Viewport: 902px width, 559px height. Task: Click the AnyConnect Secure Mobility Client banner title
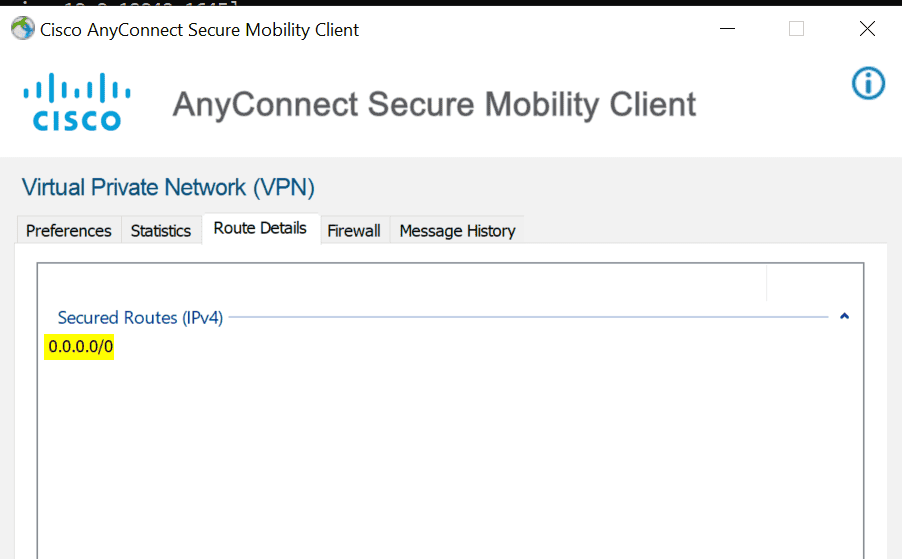[x=434, y=104]
